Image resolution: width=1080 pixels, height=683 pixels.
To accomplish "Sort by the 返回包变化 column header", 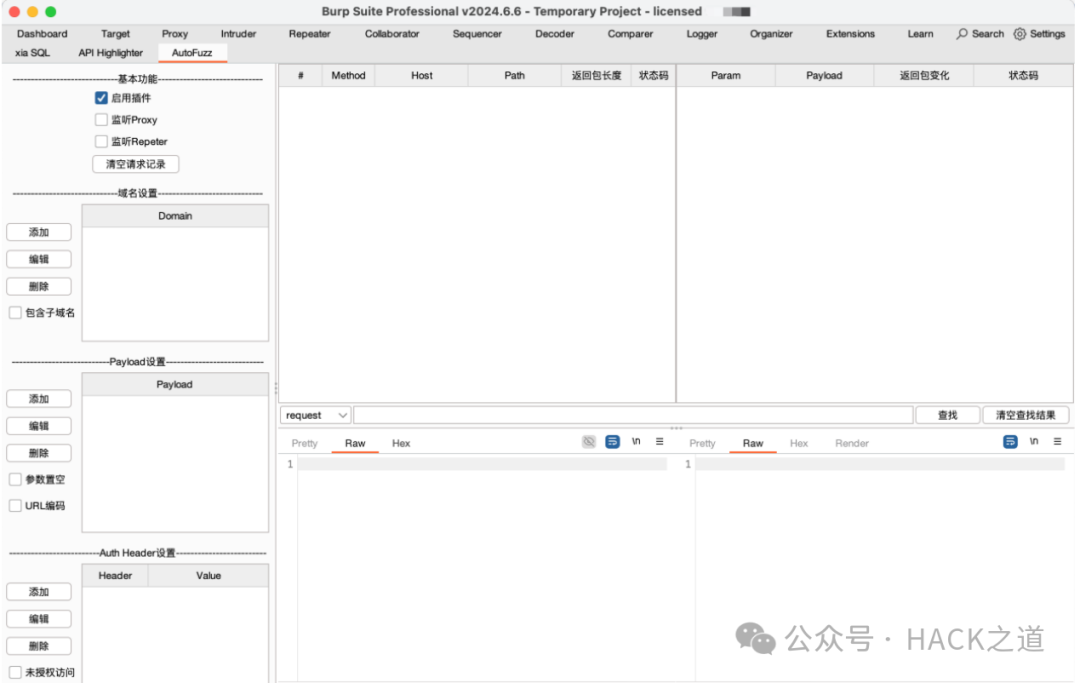I will (924, 76).
